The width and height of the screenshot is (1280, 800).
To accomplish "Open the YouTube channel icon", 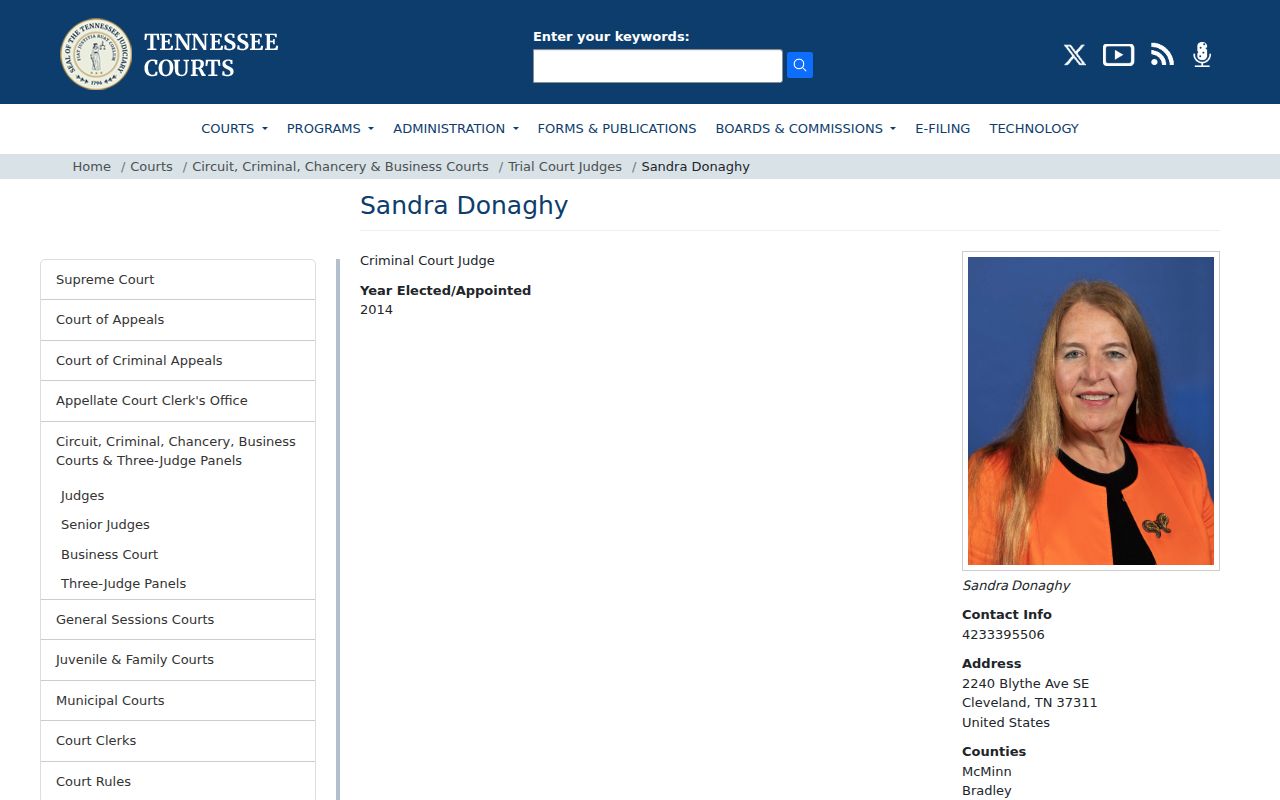I will click(x=1118, y=55).
